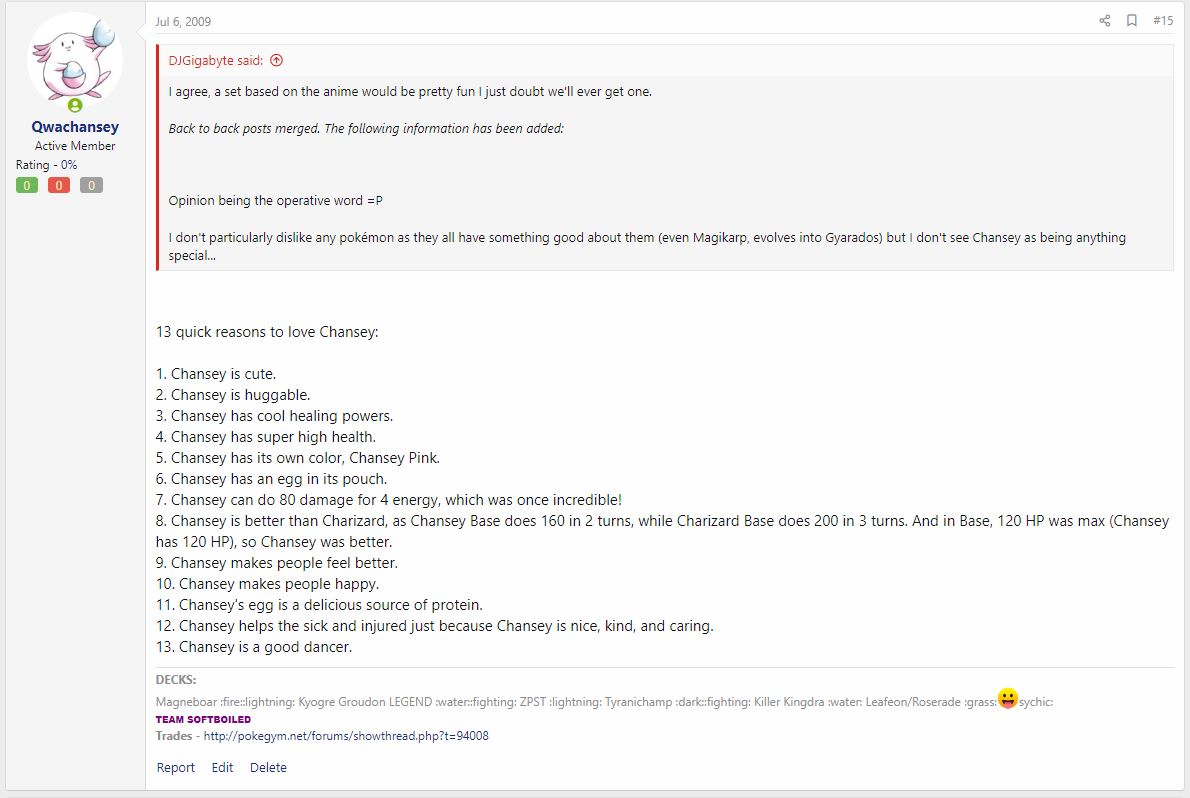Click the 'DJGigabyte said:' quote header
The height and width of the screenshot is (798, 1190).
click(x=216, y=61)
